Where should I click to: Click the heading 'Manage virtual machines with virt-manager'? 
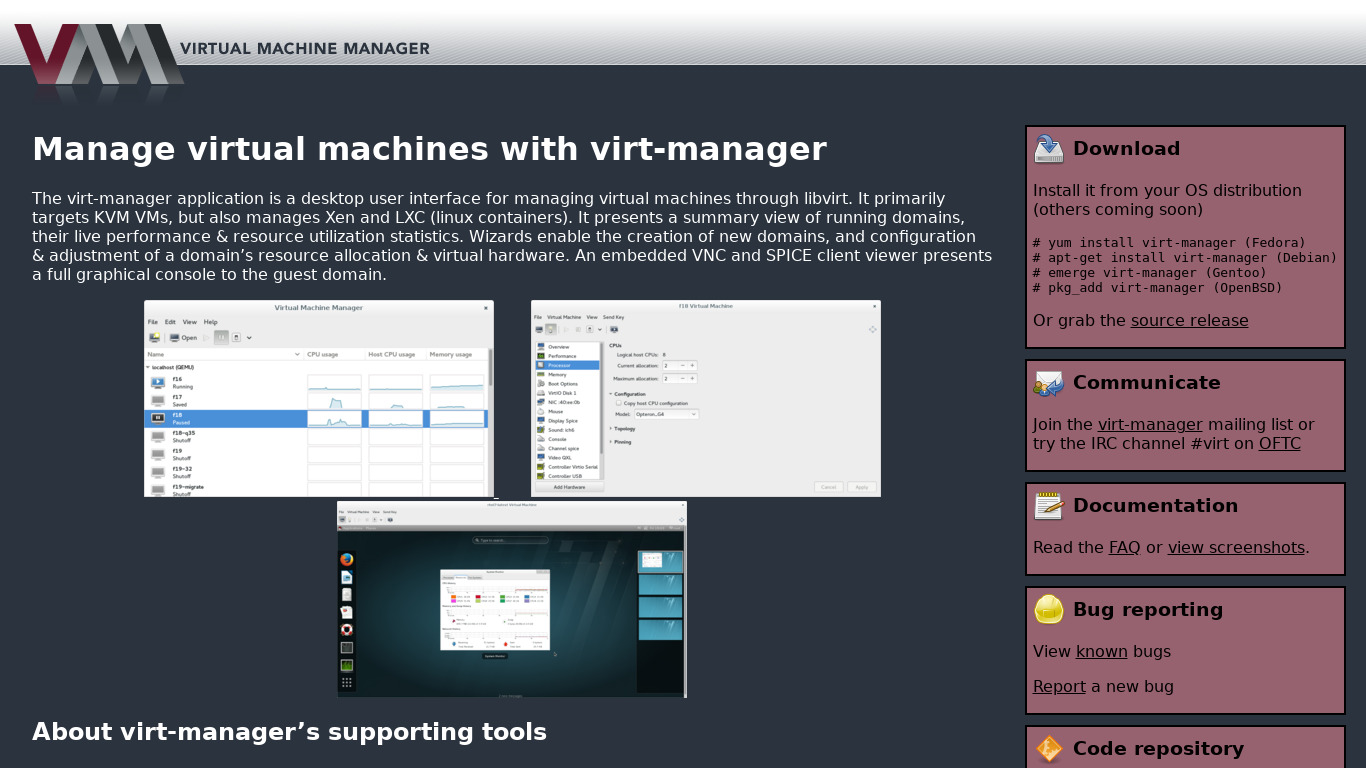coord(429,149)
